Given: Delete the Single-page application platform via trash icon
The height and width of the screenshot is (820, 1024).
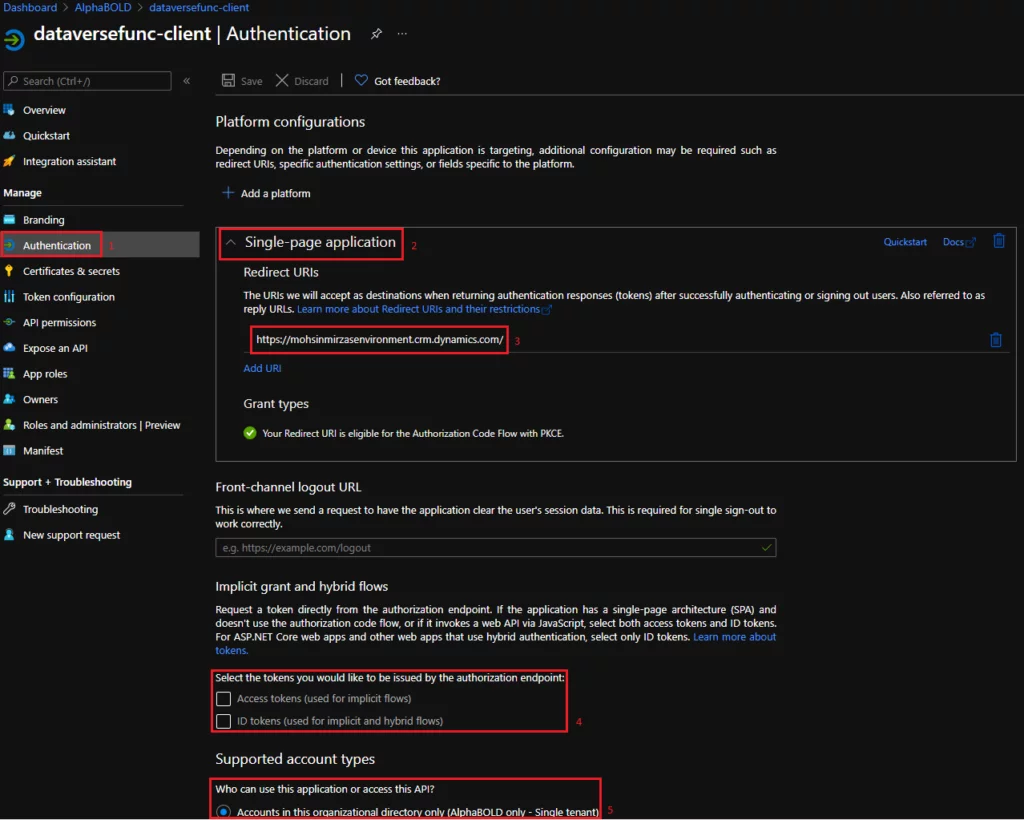Looking at the screenshot, I should coord(999,241).
